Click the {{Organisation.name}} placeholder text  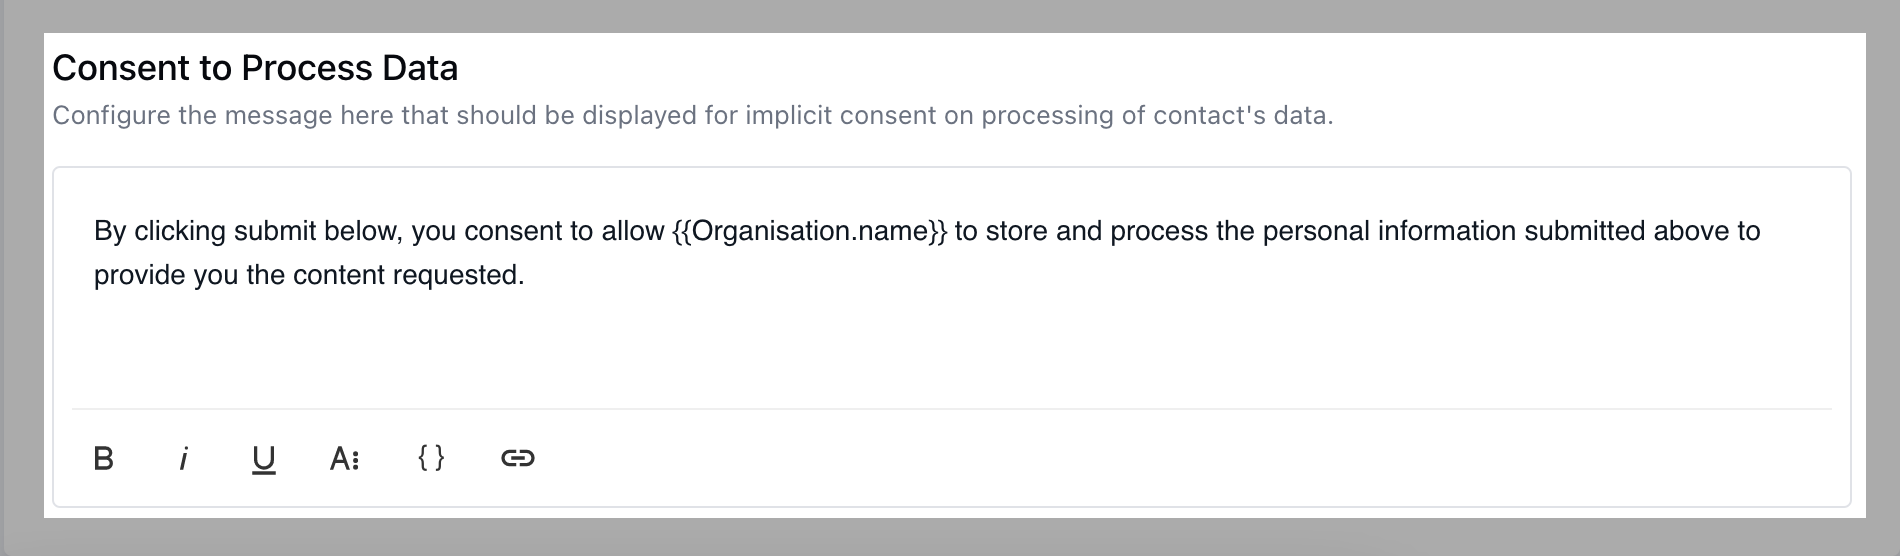pos(810,231)
